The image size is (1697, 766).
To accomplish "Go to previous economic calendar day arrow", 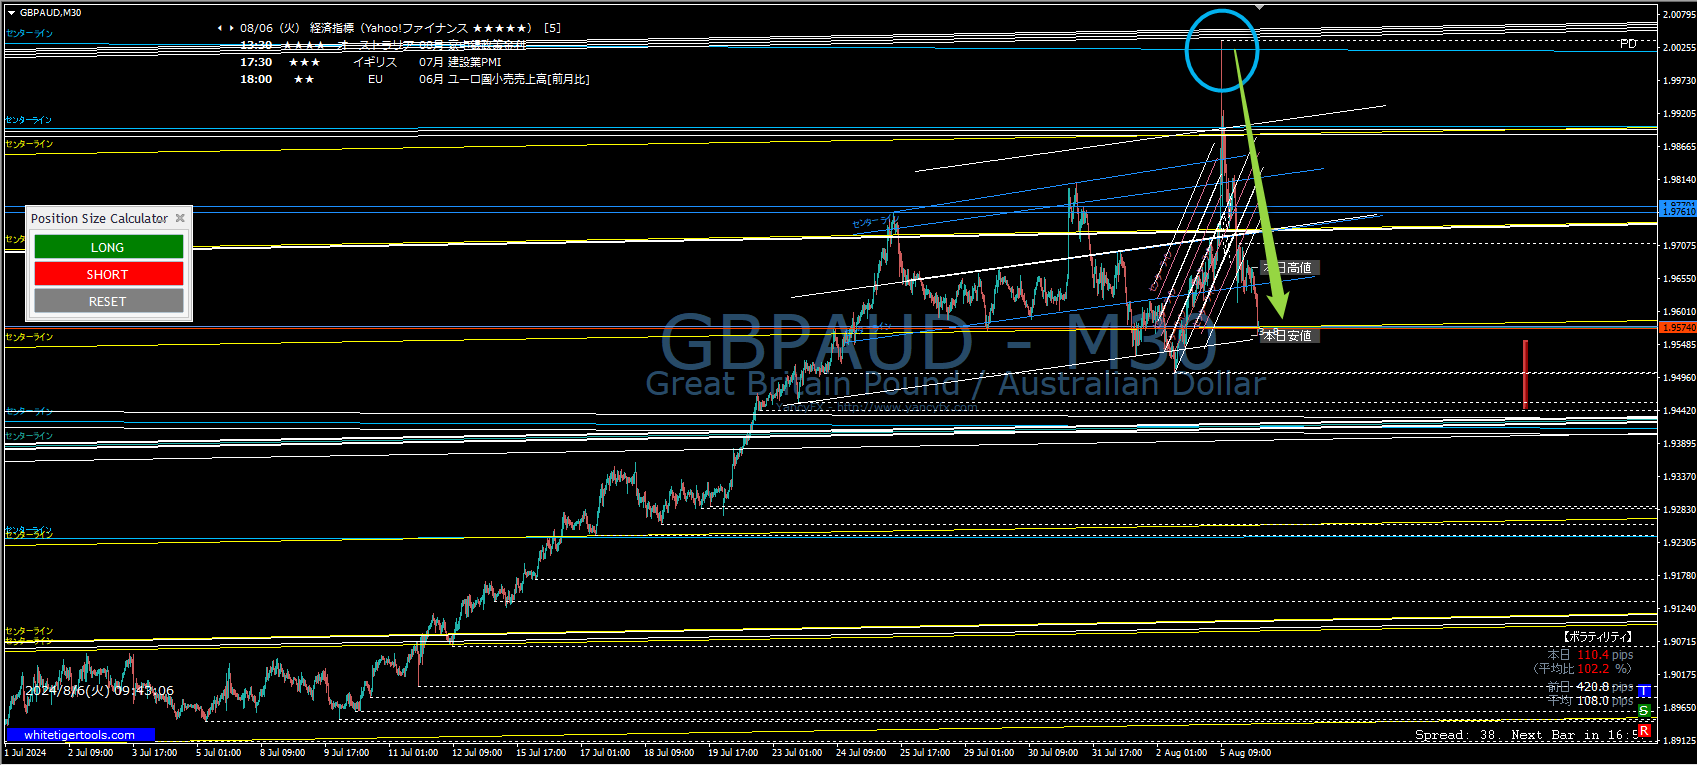I will [220, 28].
